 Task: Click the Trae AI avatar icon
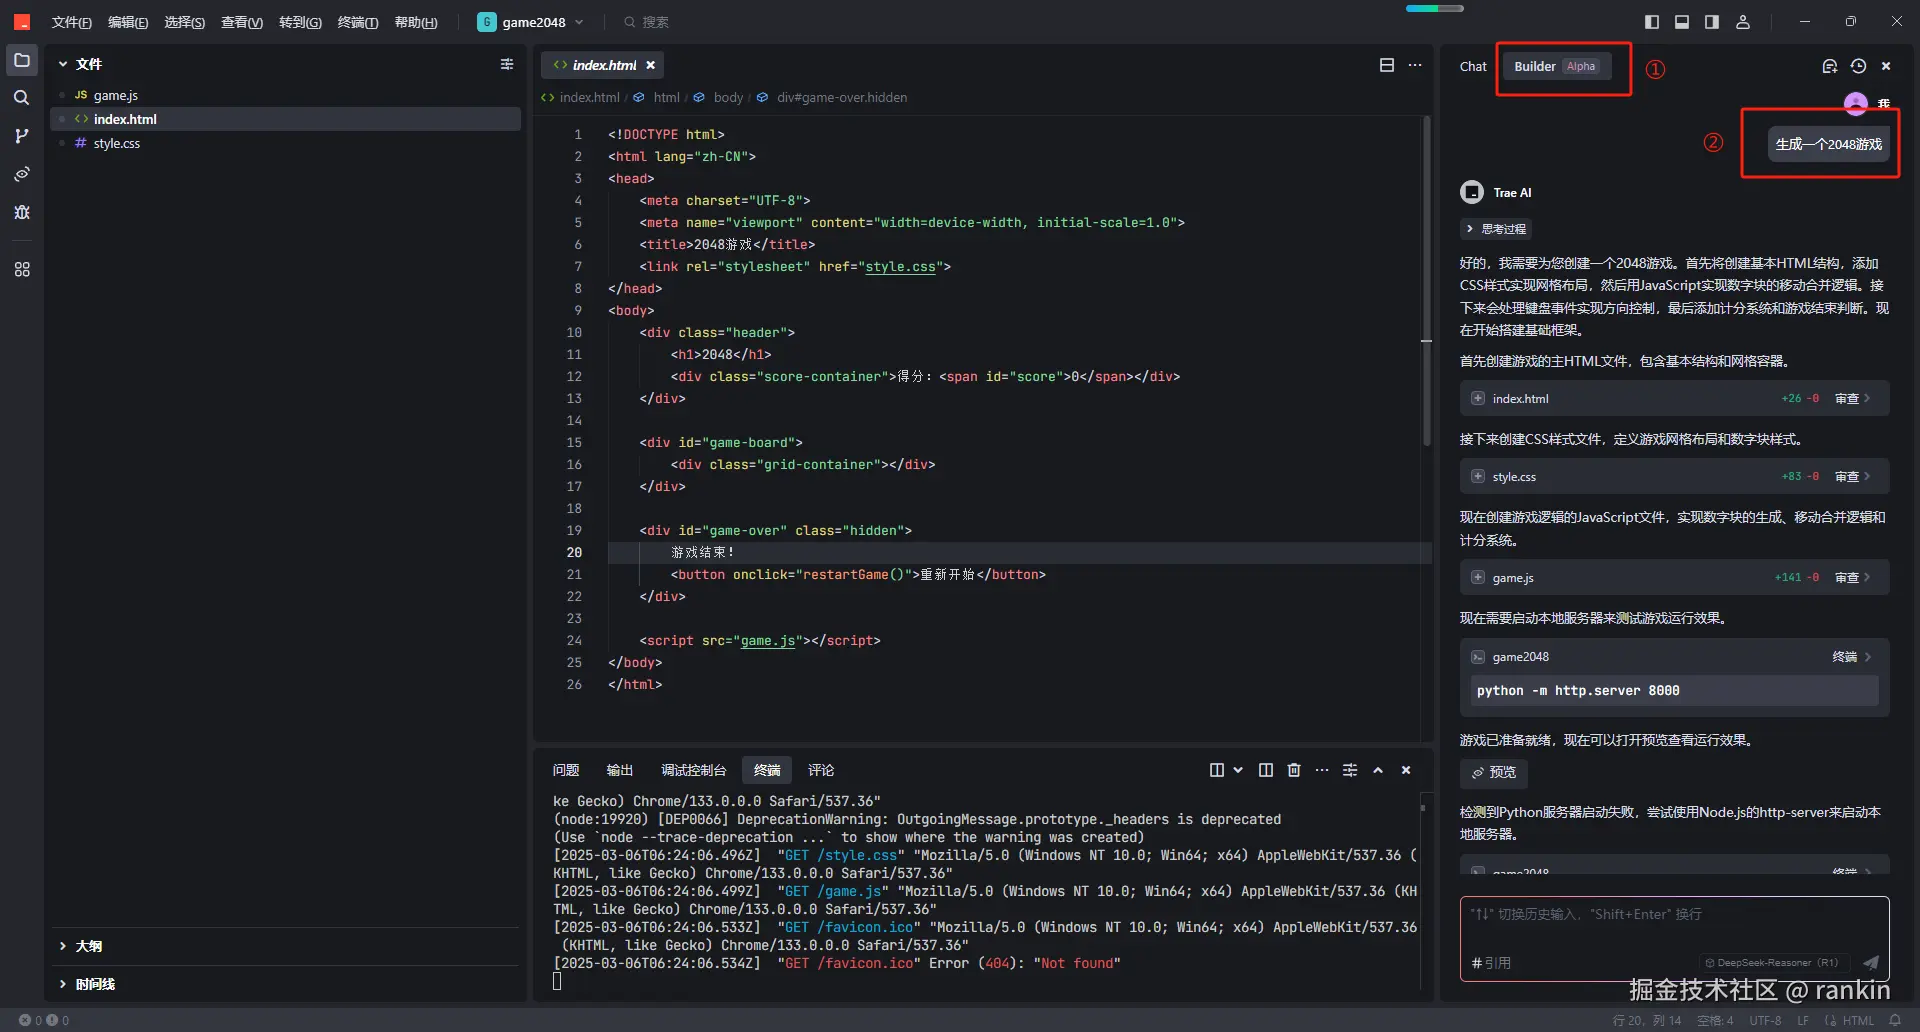click(x=1472, y=192)
